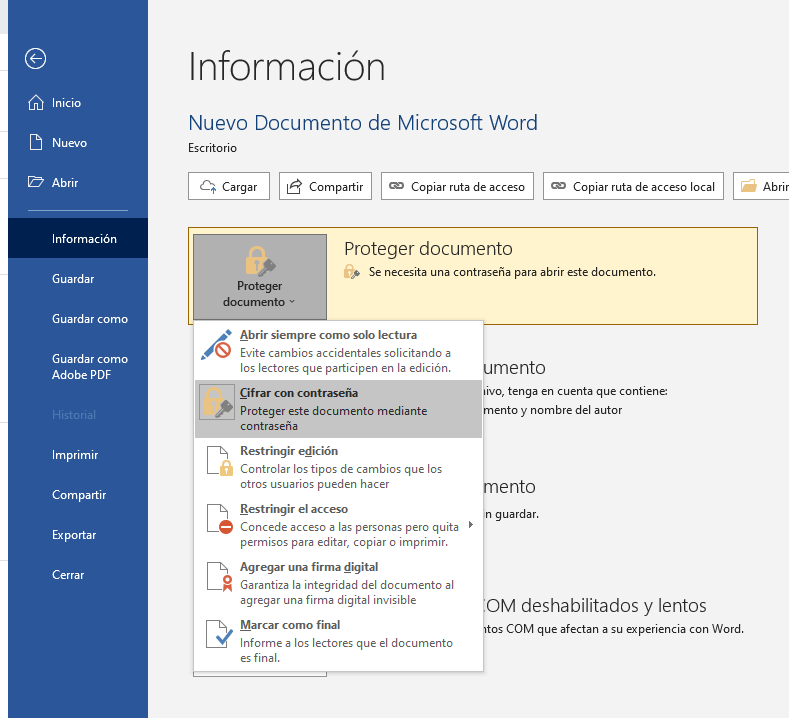
Task: Click the Nuevo blank page icon
Action: tap(36, 142)
